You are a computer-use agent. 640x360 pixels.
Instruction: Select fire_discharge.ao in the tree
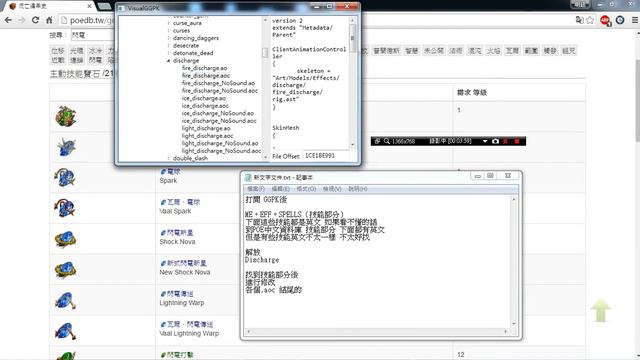[204, 68]
